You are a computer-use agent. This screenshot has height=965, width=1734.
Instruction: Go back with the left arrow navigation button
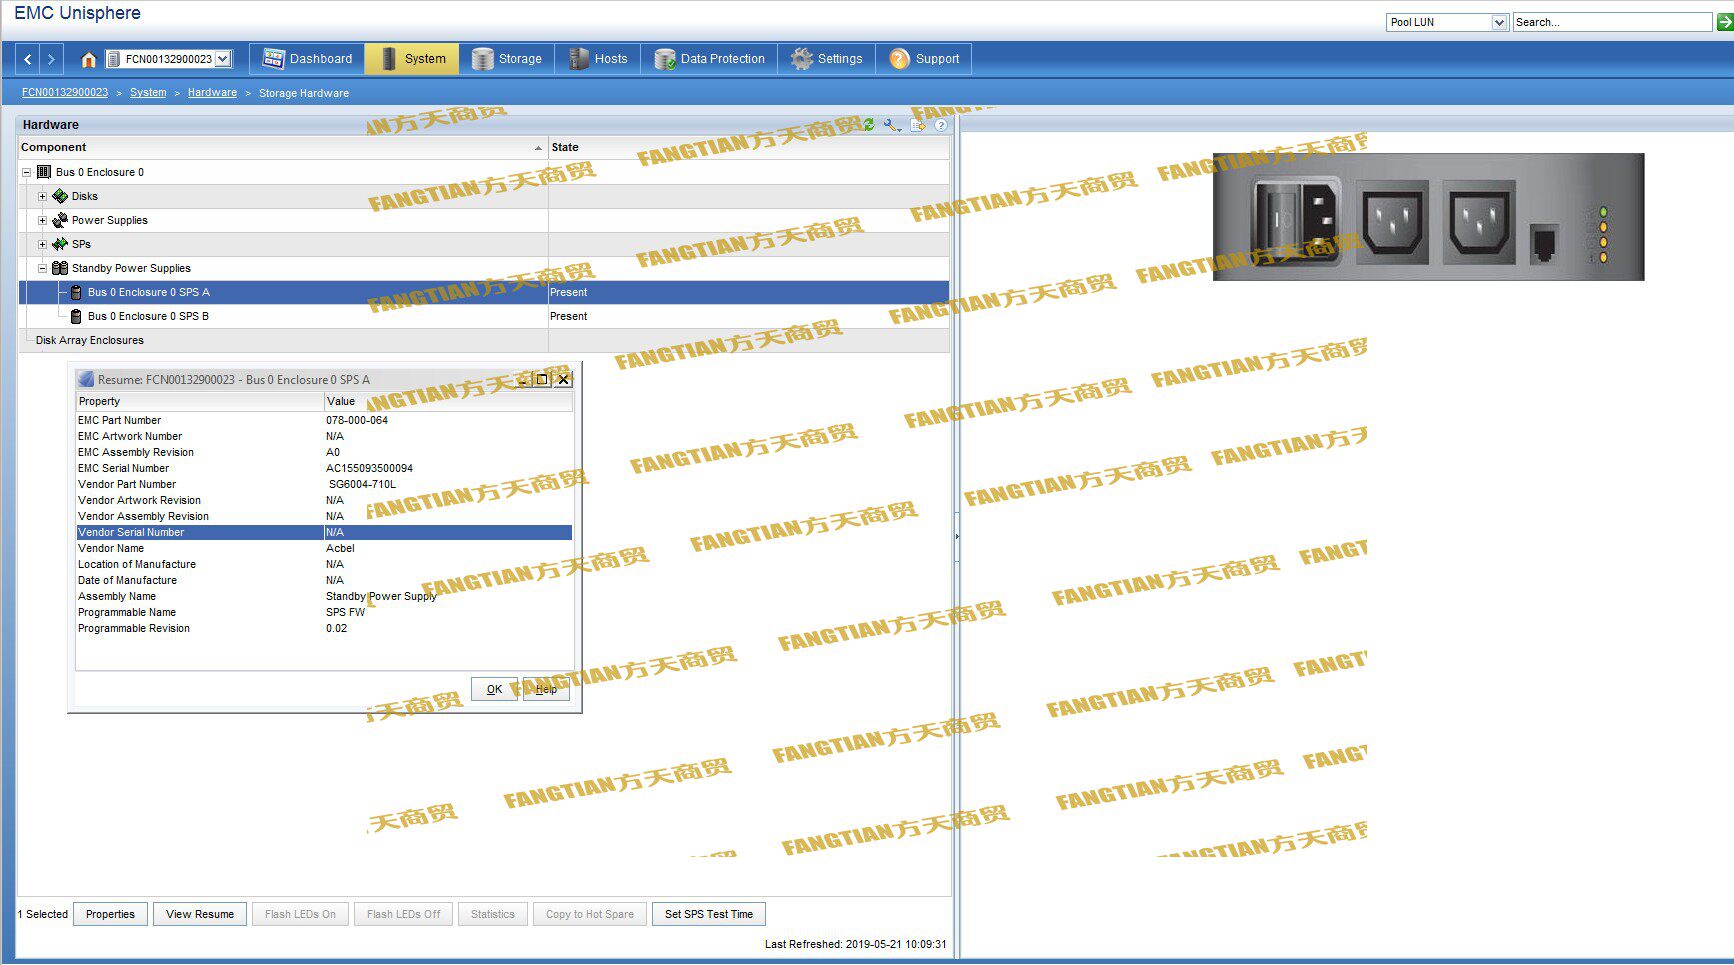tap(28, 59)
